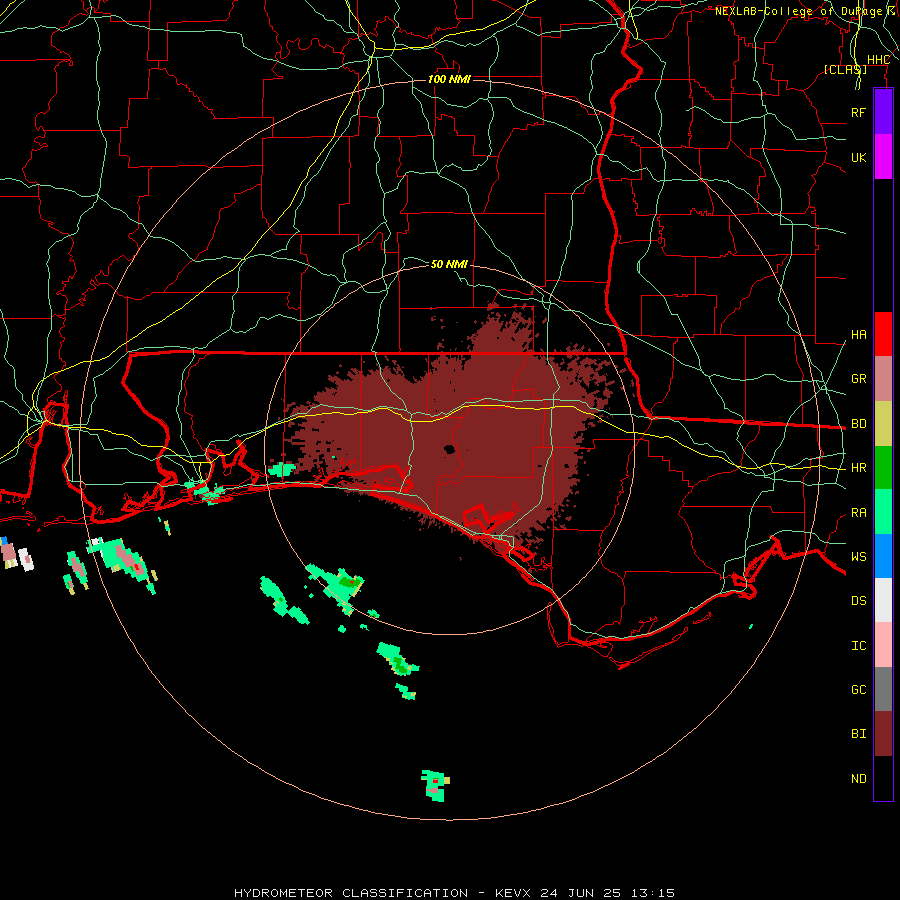Click the KEVX station identifier

(513, 893)
